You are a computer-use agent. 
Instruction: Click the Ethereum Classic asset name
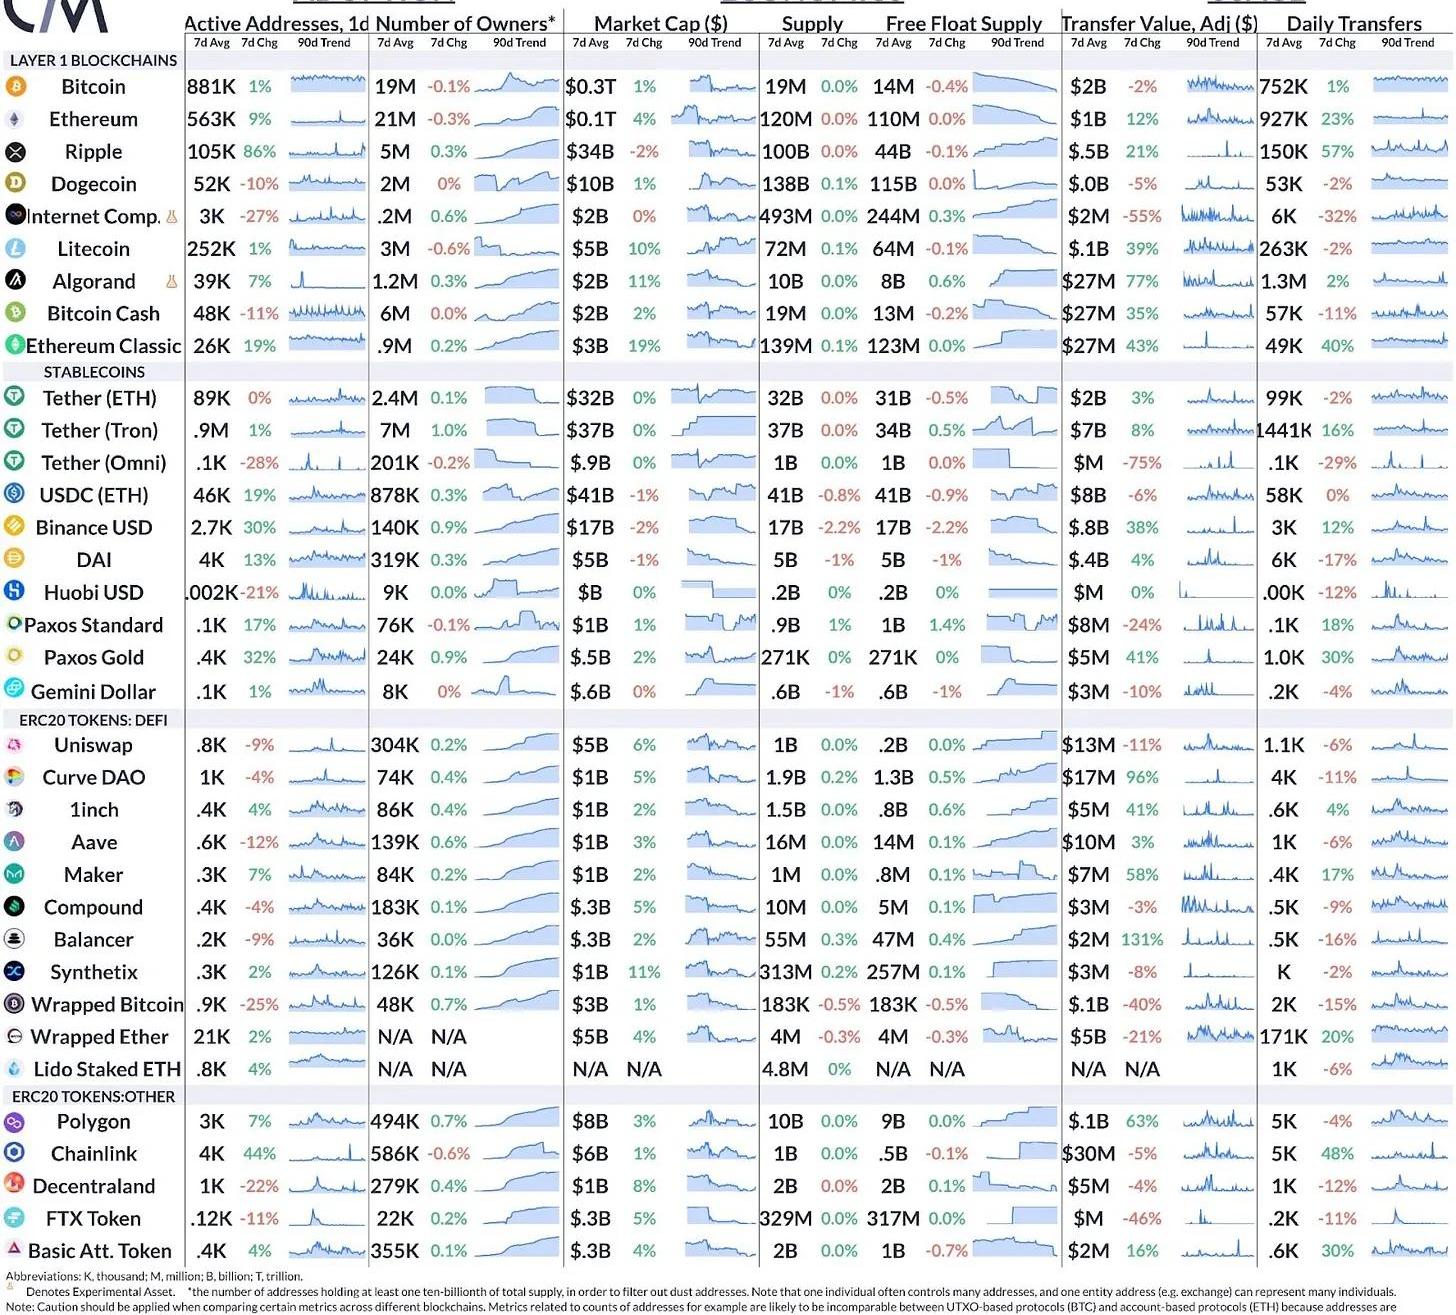coord(103,346)
